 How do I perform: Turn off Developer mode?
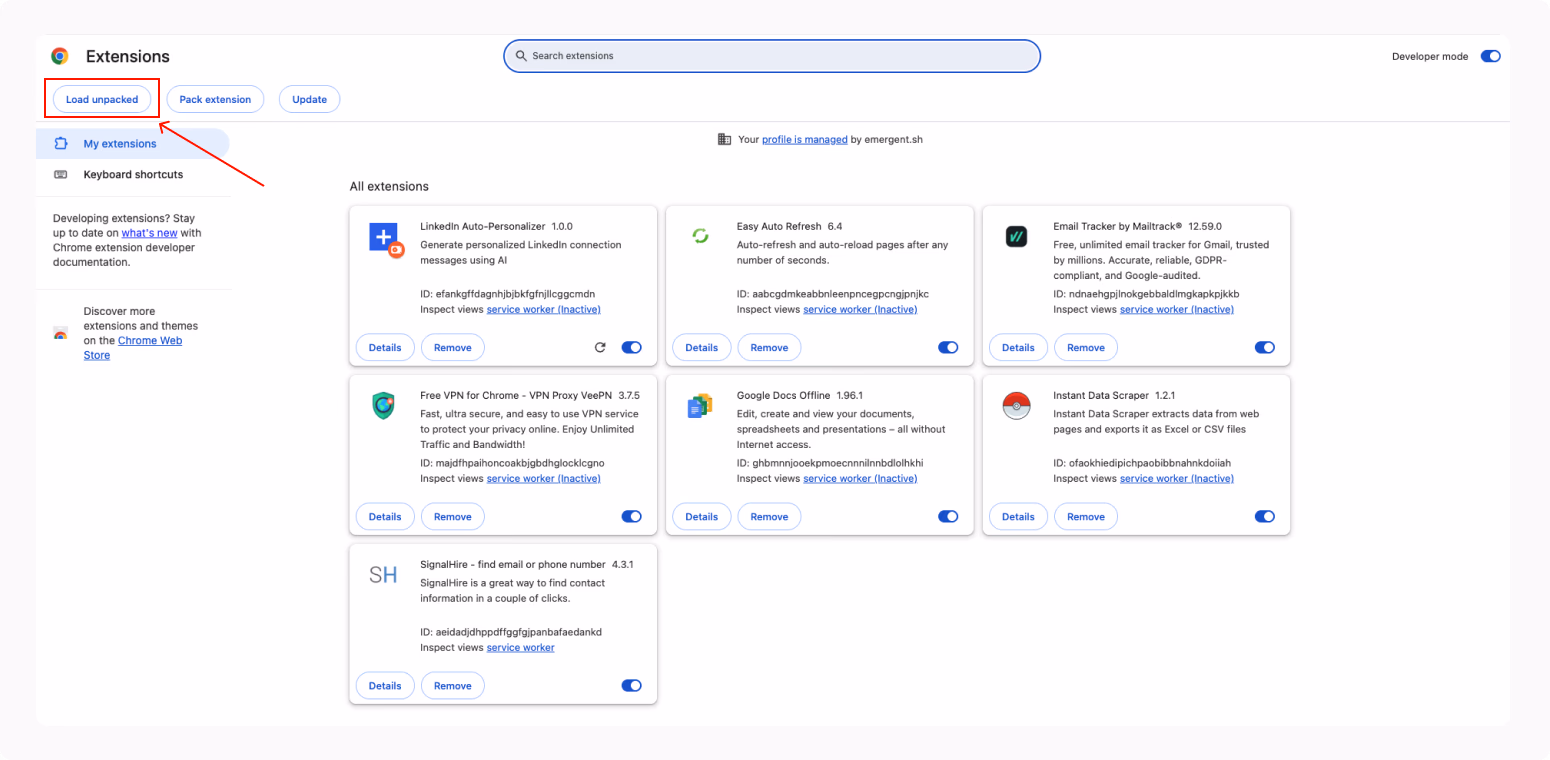pyautogui.click(x=1490, y=56)
